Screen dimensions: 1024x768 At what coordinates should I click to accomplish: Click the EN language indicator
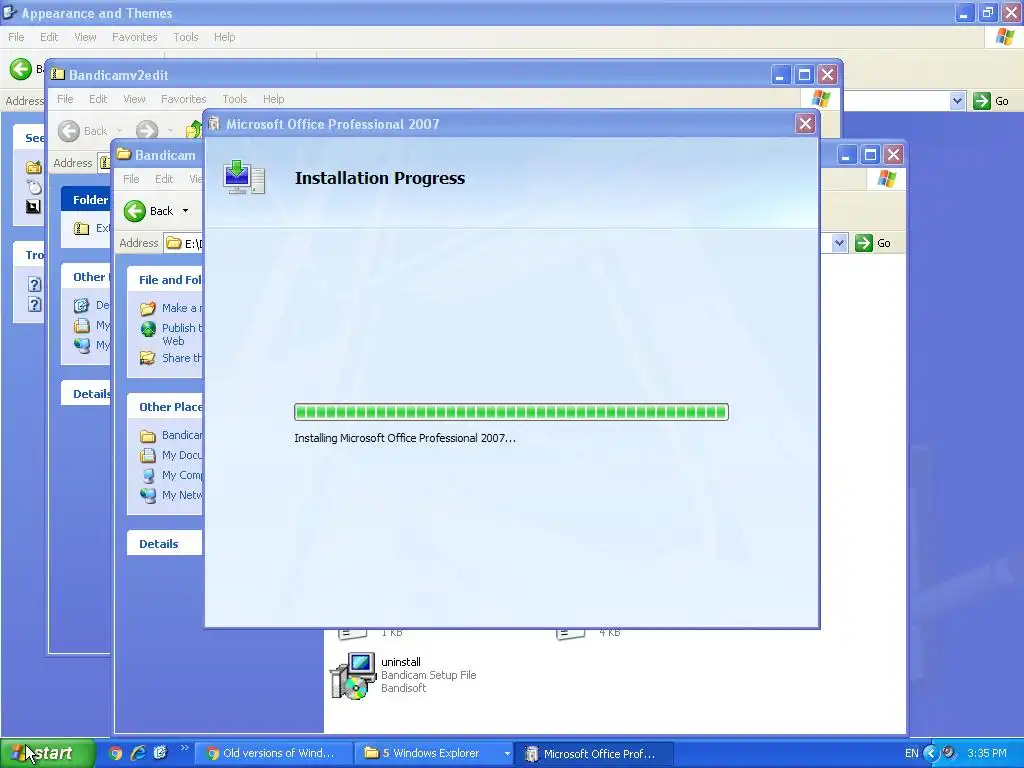pyautogui.click(x=912, y=754)
